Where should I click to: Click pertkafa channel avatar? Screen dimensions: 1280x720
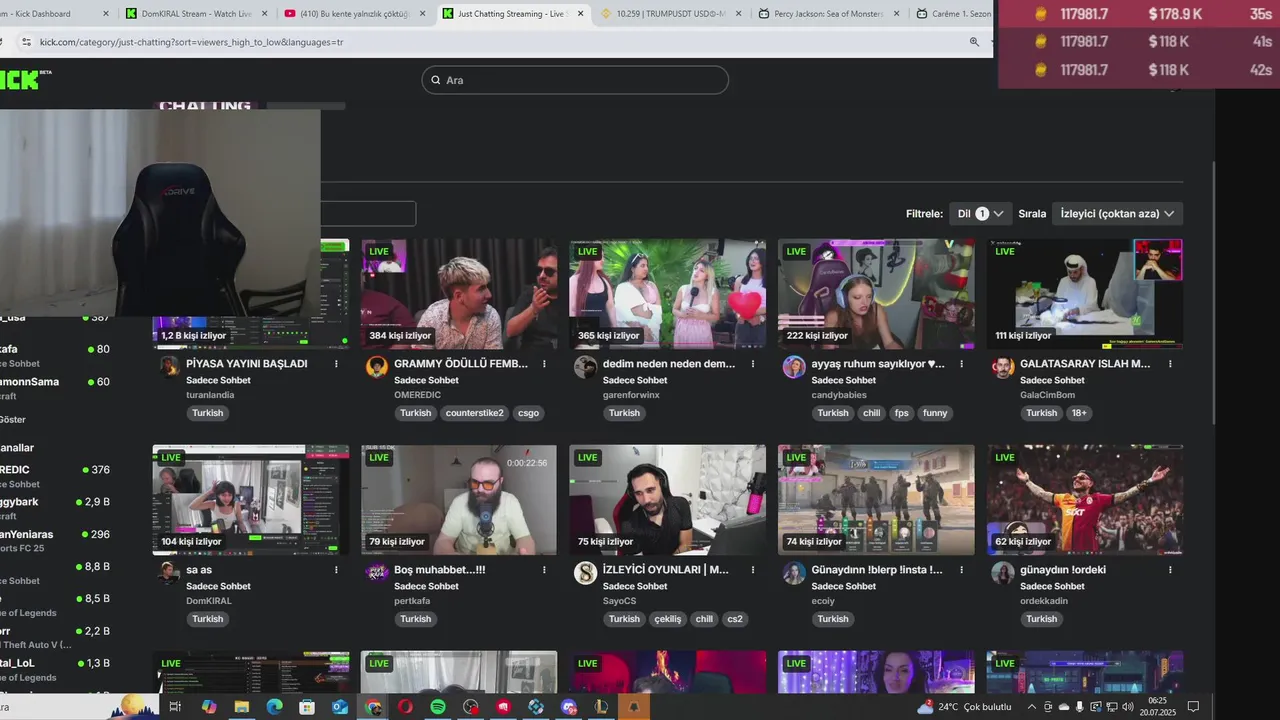click(x=377, y=573)
